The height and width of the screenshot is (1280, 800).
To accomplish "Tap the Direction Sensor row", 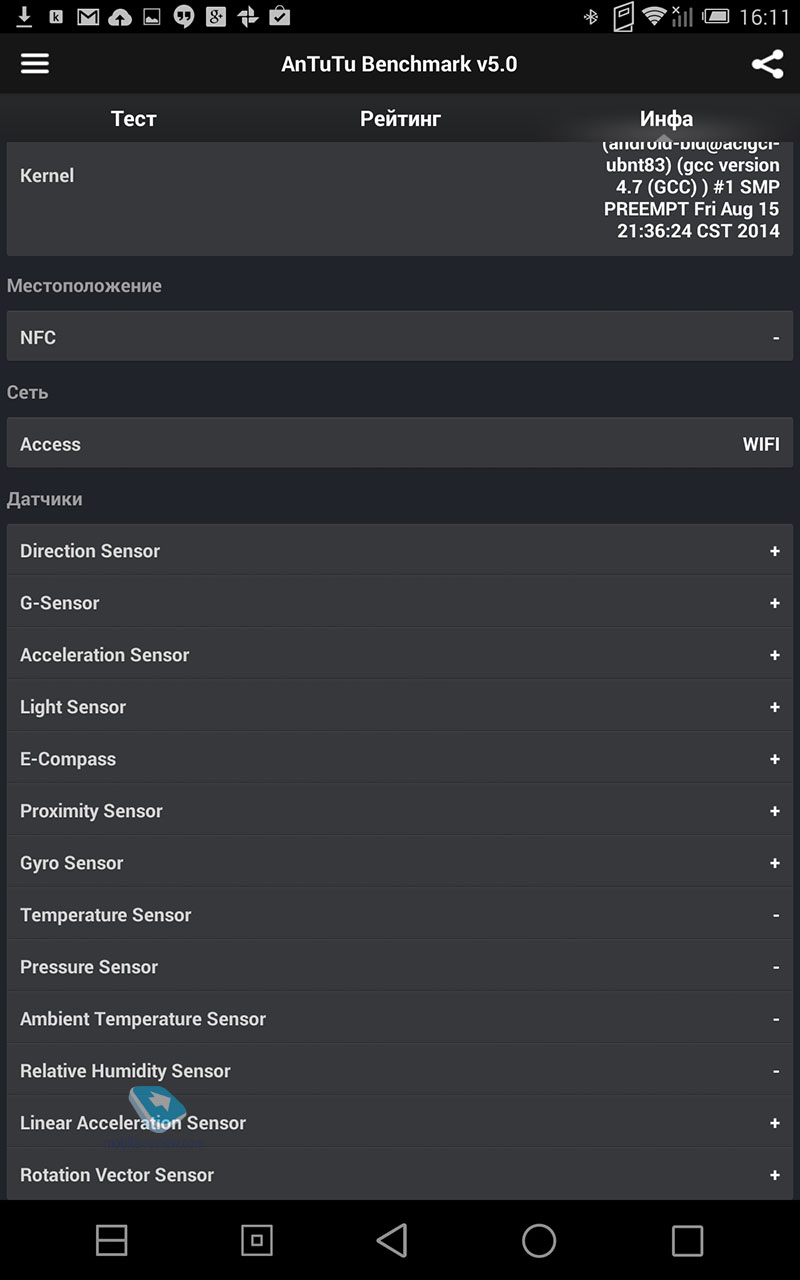I will 400,551.
